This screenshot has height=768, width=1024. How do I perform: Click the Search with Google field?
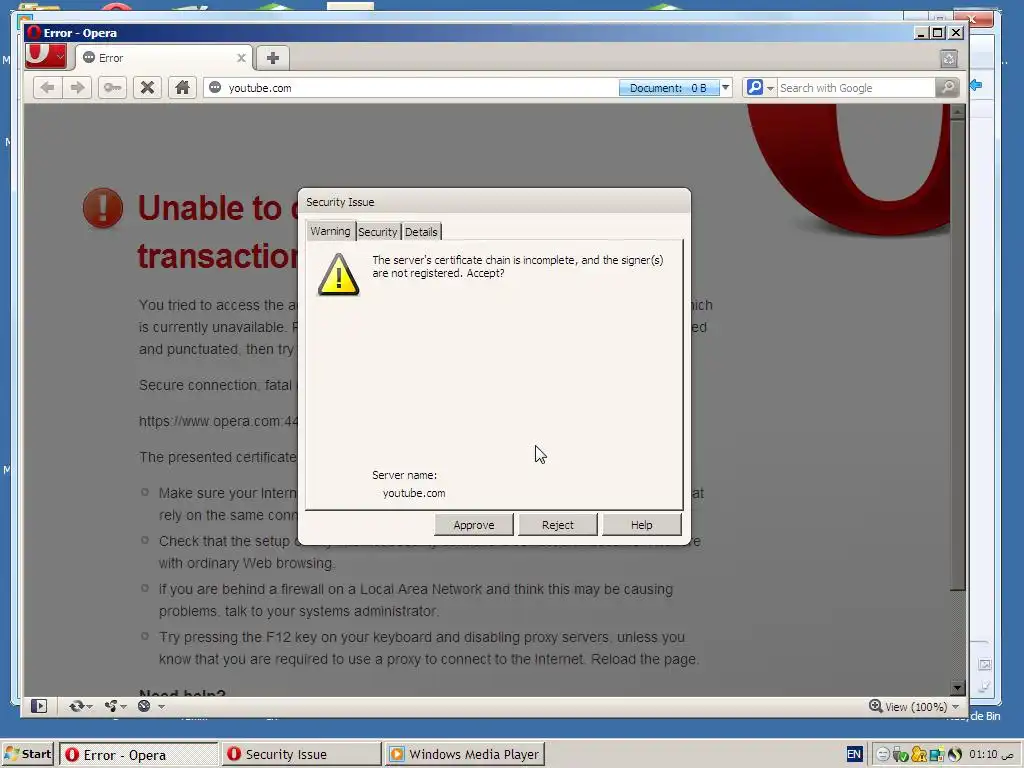coord(856,88)
